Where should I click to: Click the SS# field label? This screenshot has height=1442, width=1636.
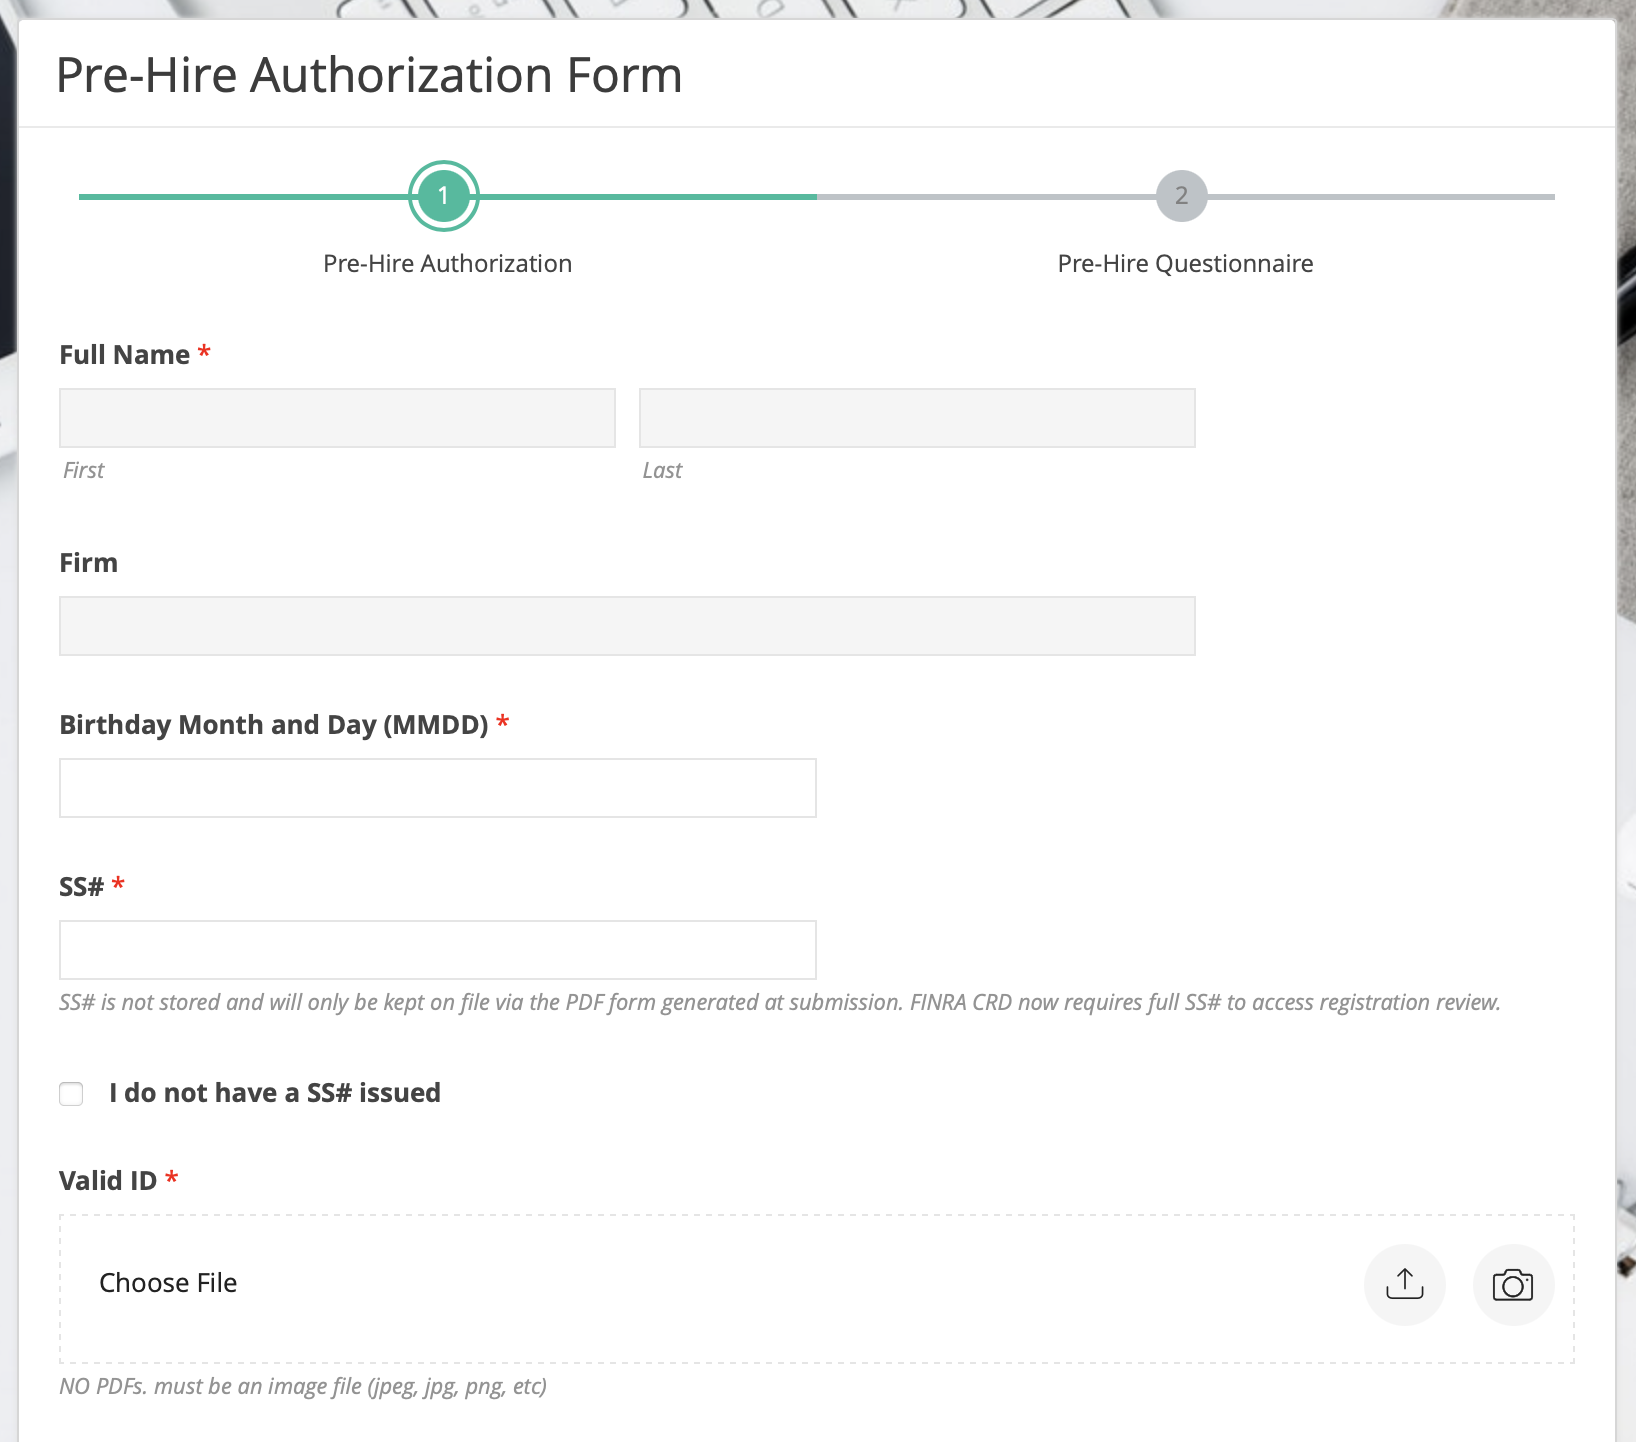(x=81, y=887)
